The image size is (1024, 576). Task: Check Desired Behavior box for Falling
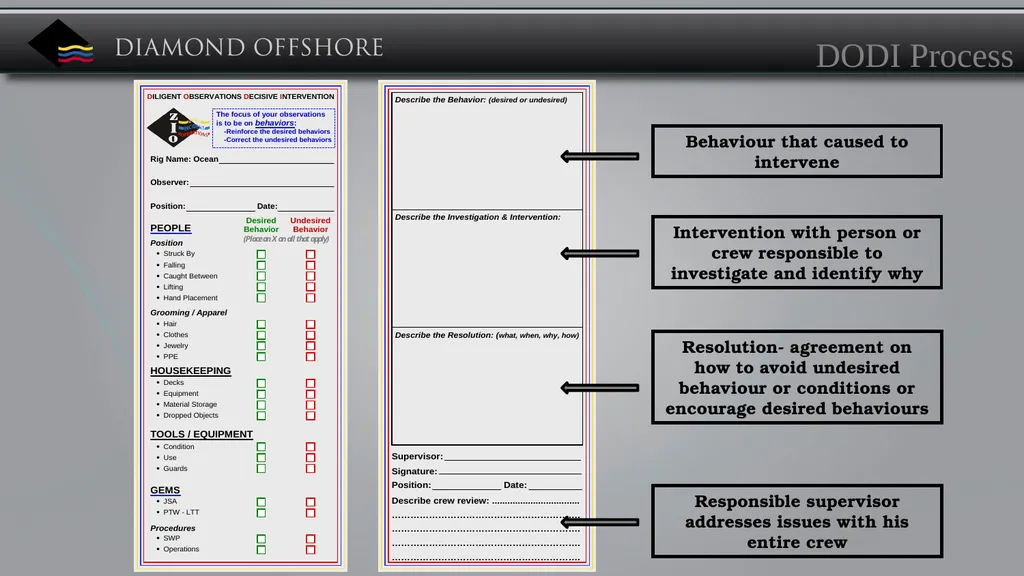point(261,265)
